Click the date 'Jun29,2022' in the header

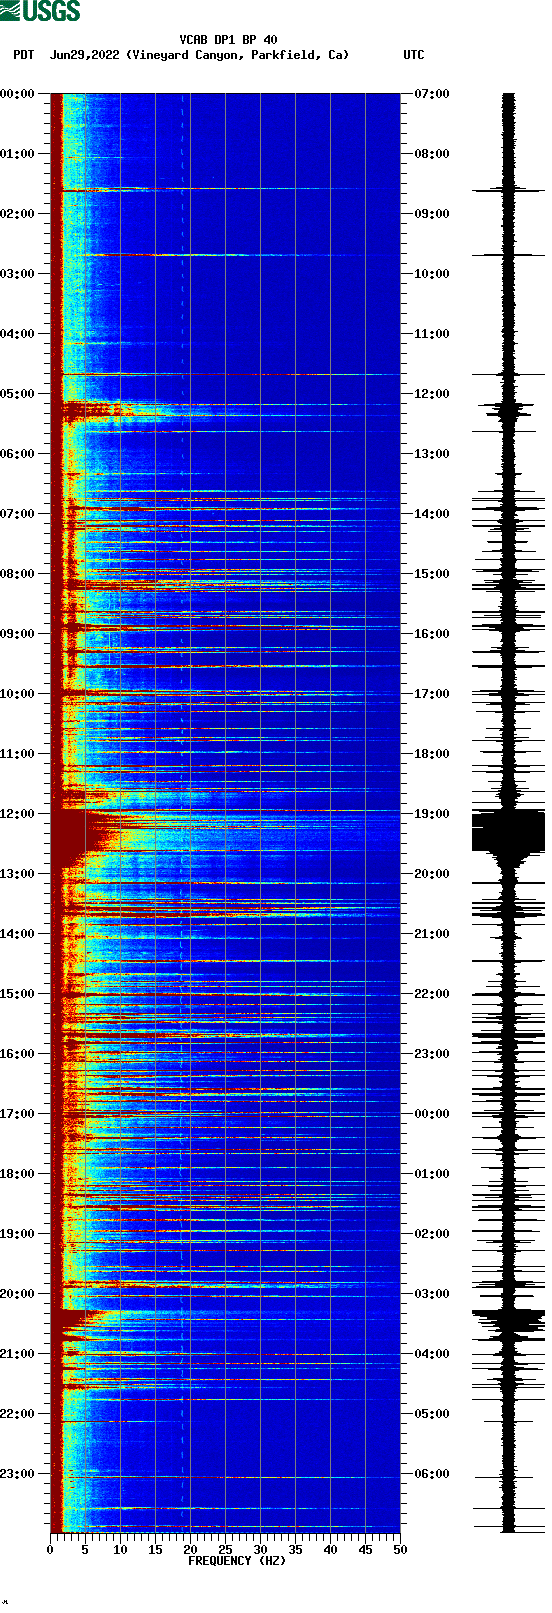[84, 55]
